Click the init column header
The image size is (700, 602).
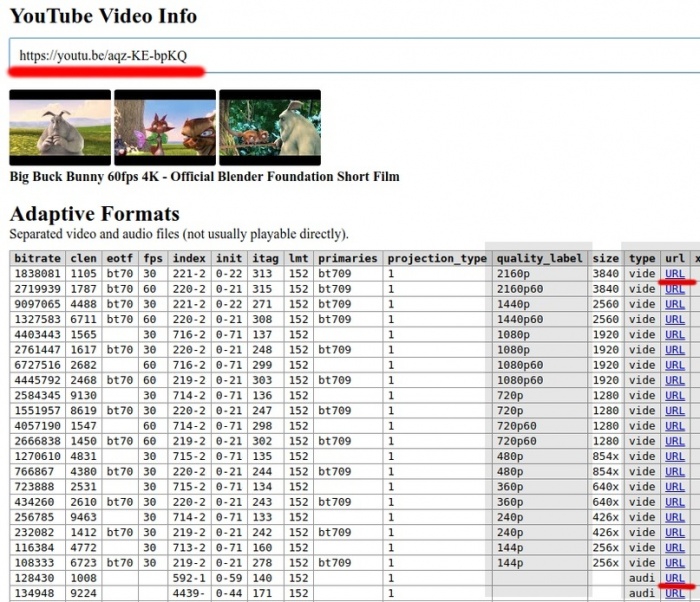point(229,258)
